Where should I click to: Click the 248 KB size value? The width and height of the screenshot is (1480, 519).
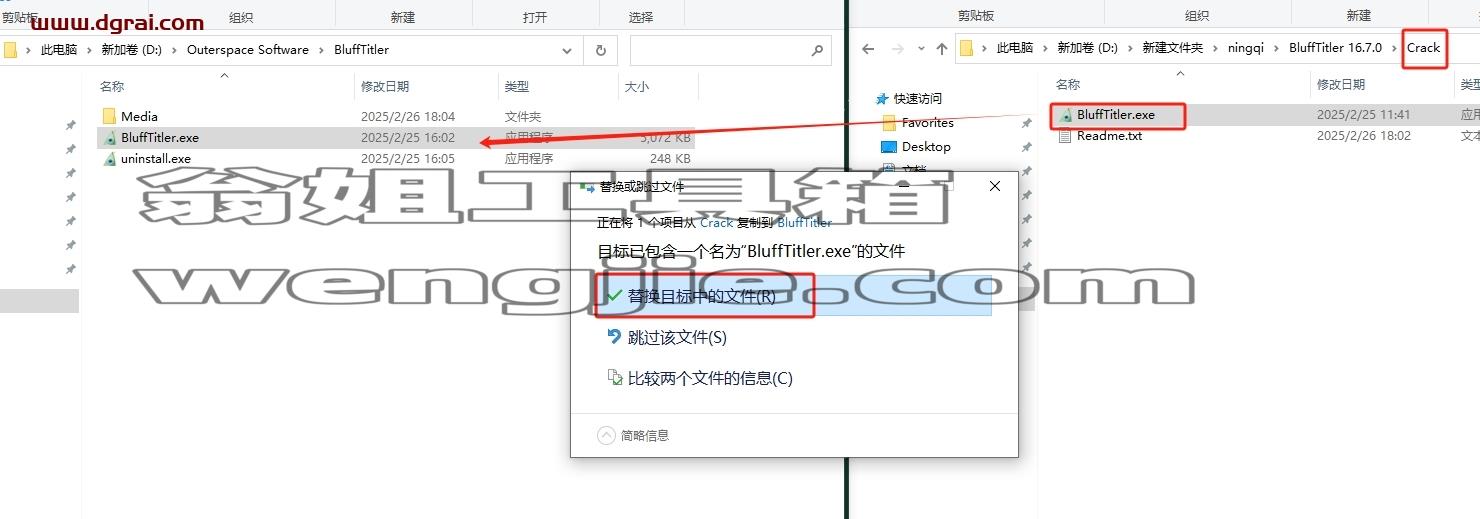pos(670,158)
